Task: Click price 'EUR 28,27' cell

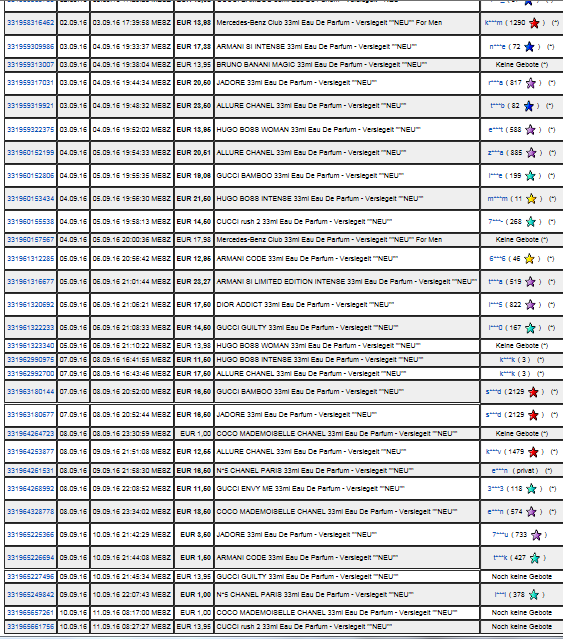Action: pyautogui.click(x=194, y=282)
